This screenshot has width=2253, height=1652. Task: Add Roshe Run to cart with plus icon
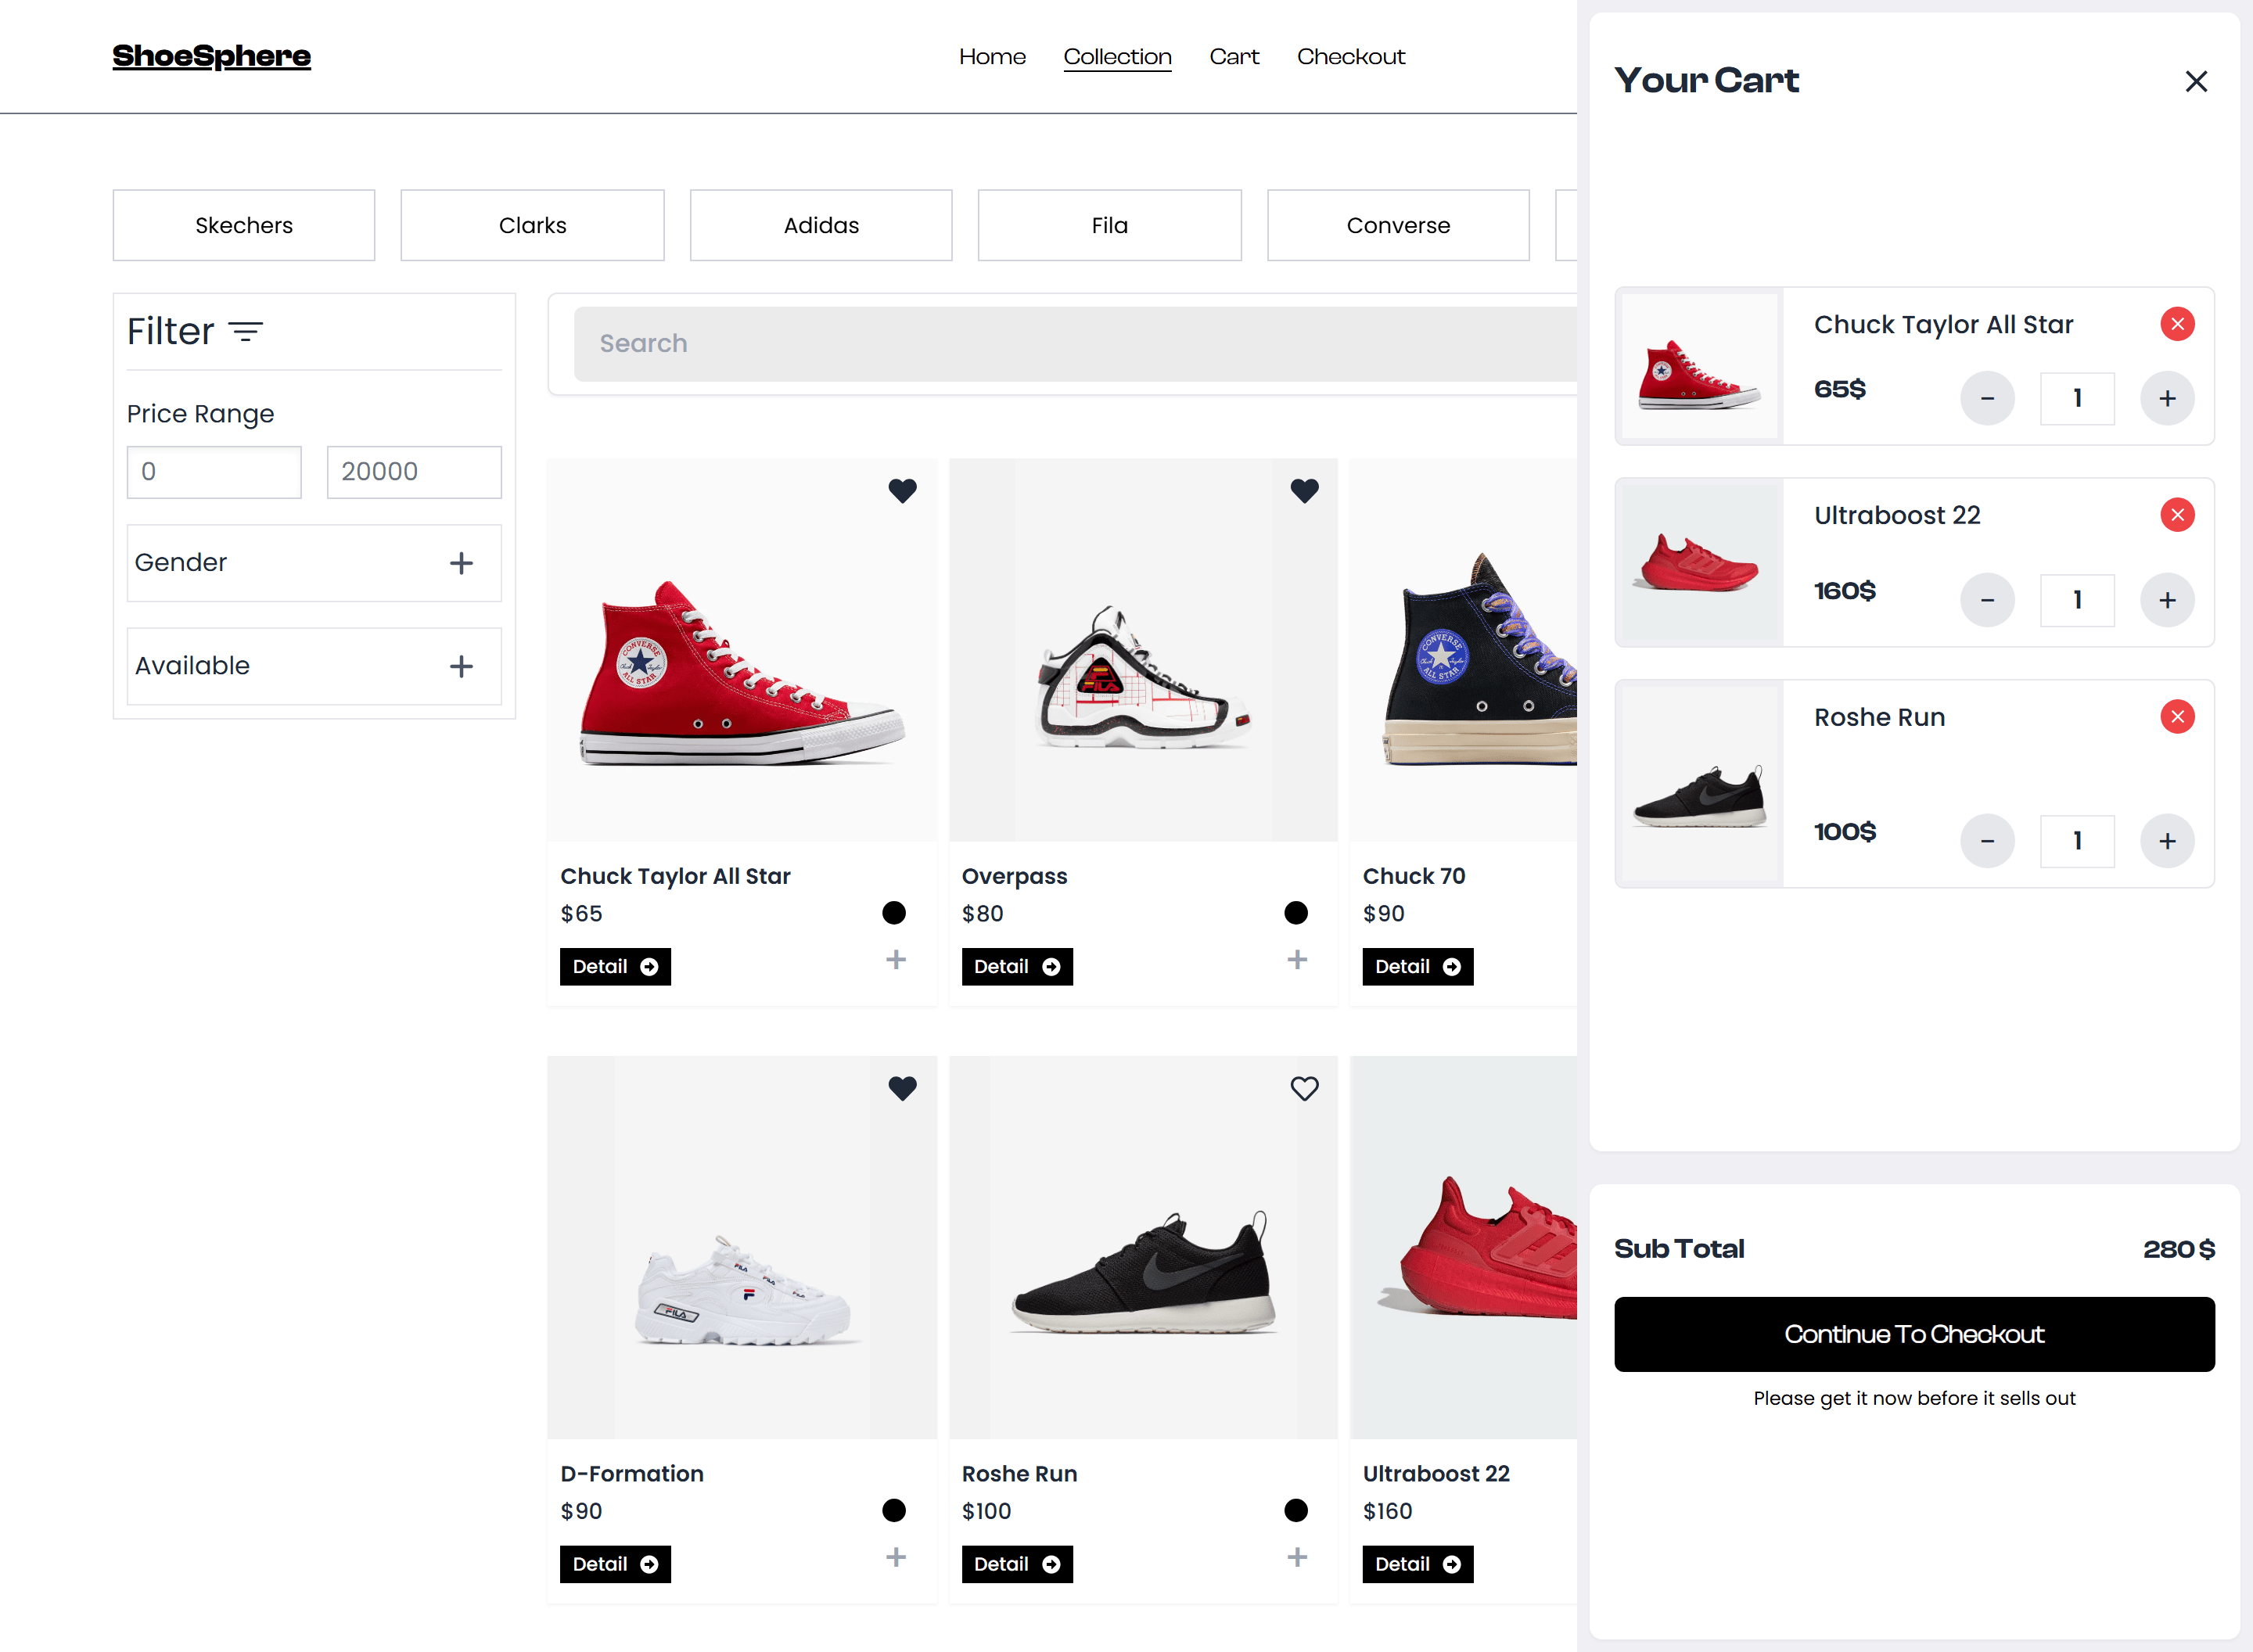pyautogui.click(x=1297, y=1558)
